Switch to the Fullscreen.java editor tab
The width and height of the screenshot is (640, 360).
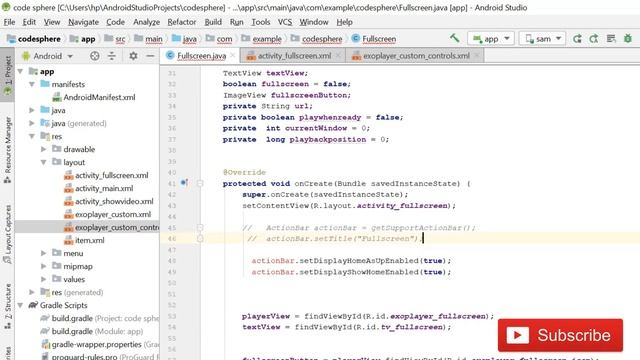200,56
